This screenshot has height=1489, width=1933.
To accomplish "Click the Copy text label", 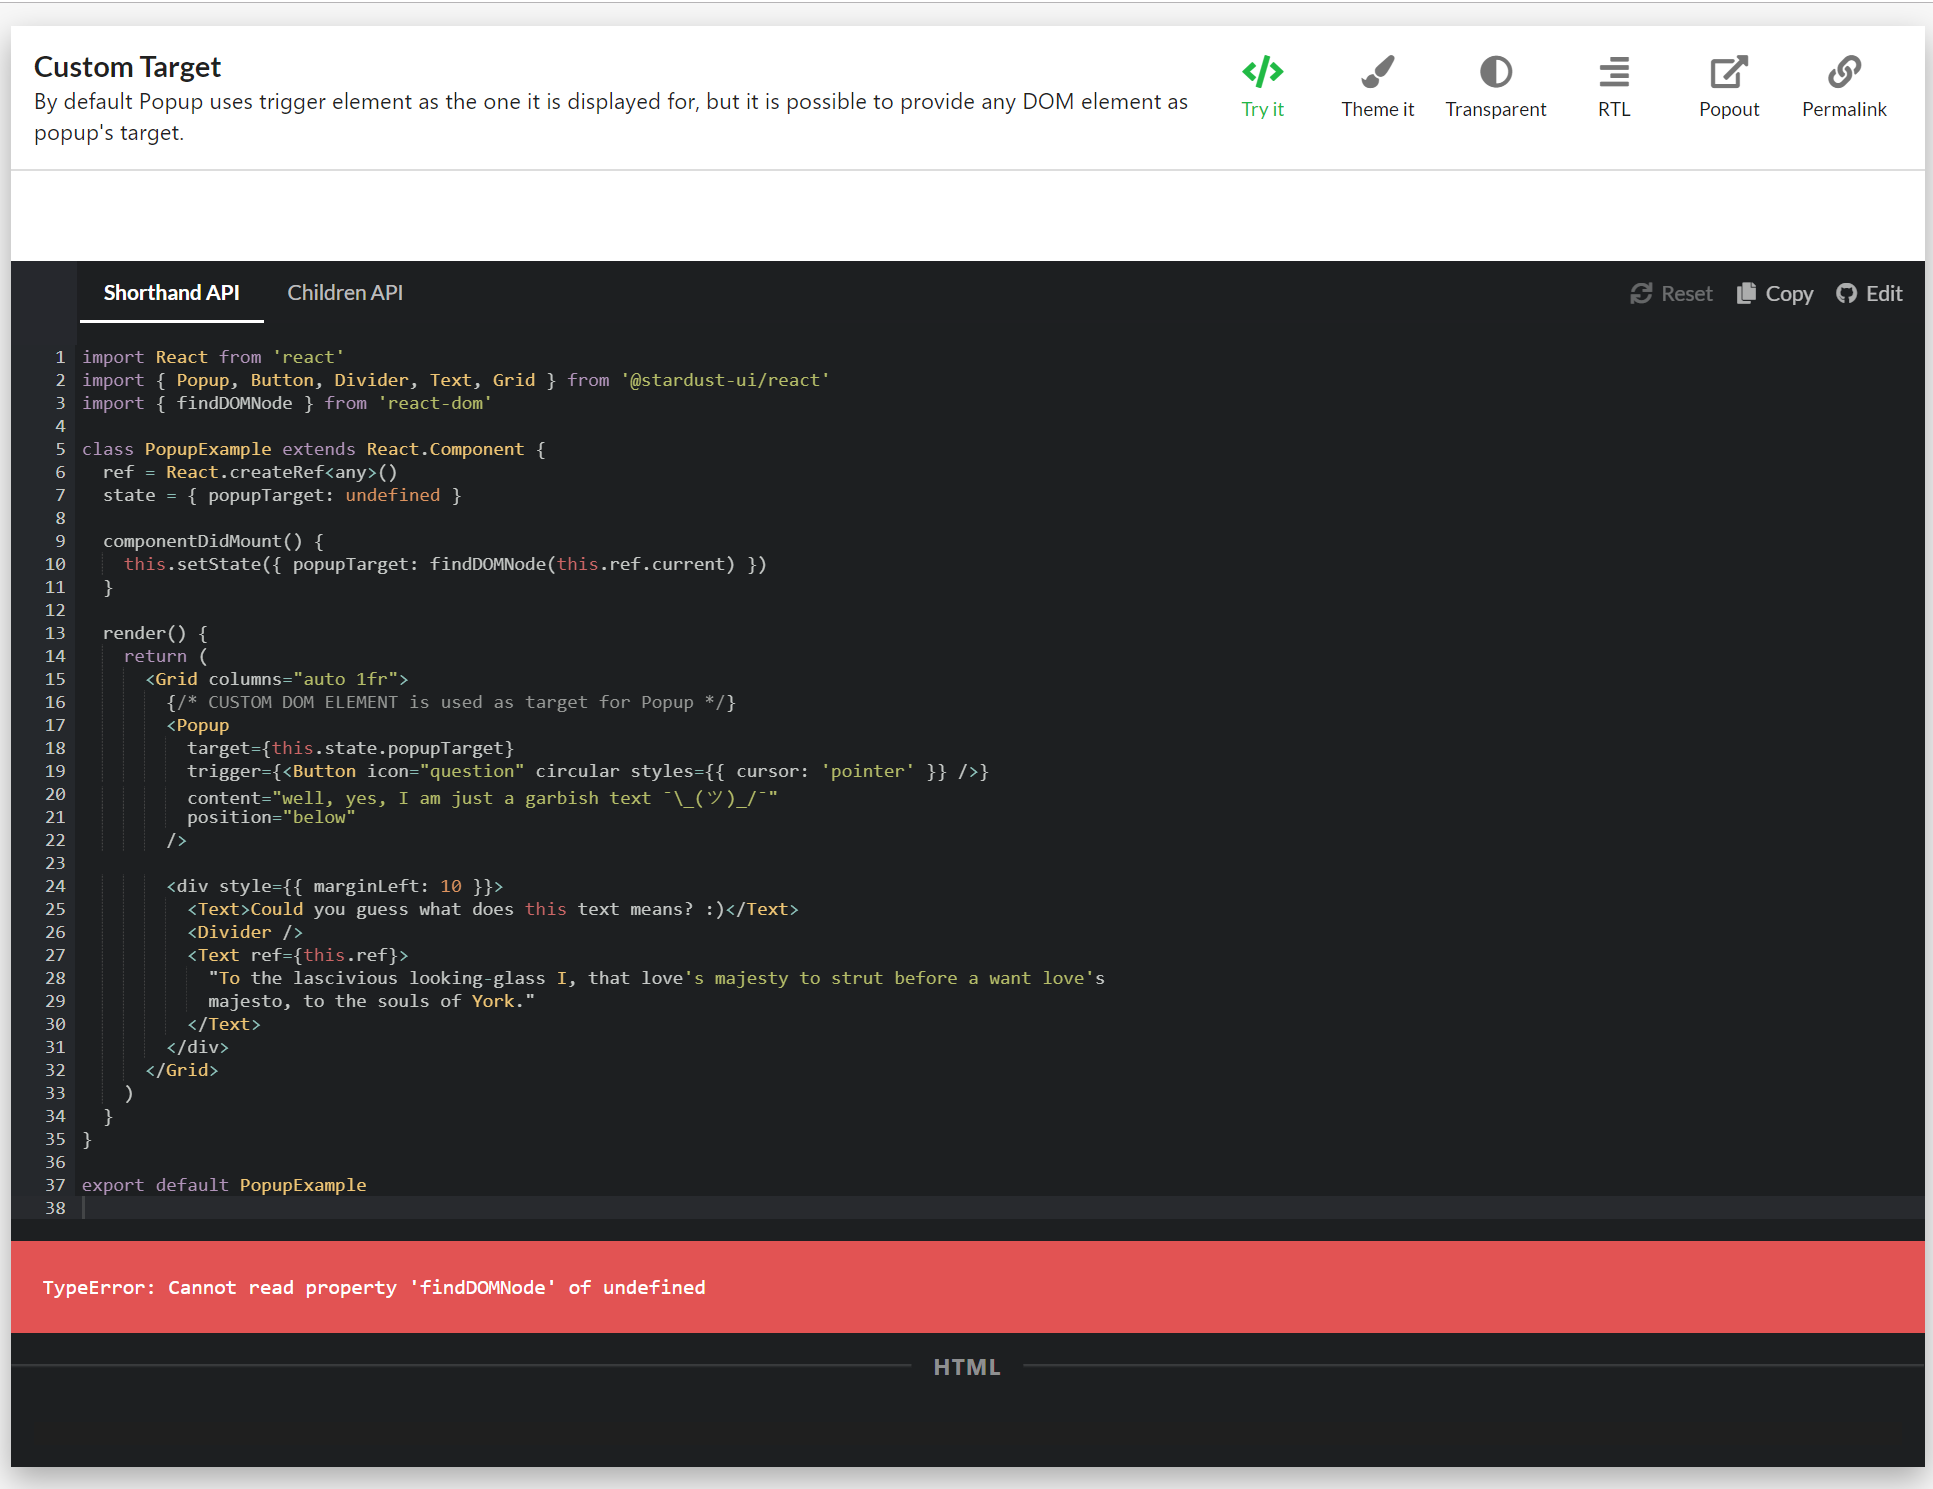I will (x=1789, y=293).
